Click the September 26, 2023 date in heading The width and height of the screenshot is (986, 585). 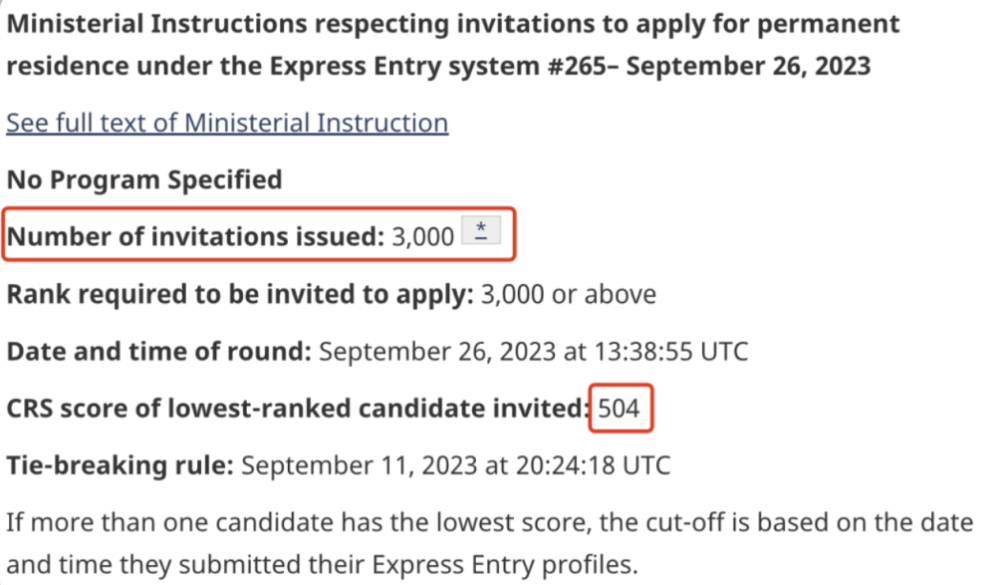748,65
